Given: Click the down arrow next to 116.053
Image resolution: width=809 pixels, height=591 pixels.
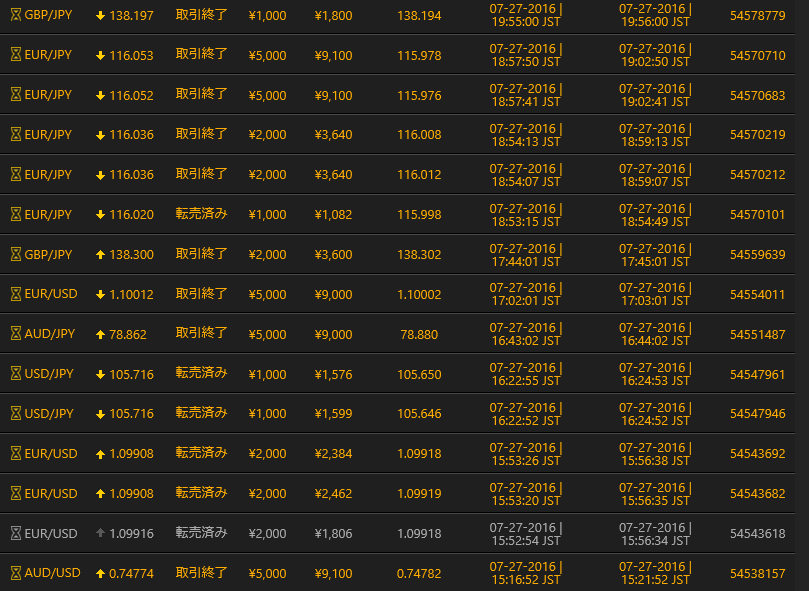Looking at the screenshot, I should click(x=100, y=56).
